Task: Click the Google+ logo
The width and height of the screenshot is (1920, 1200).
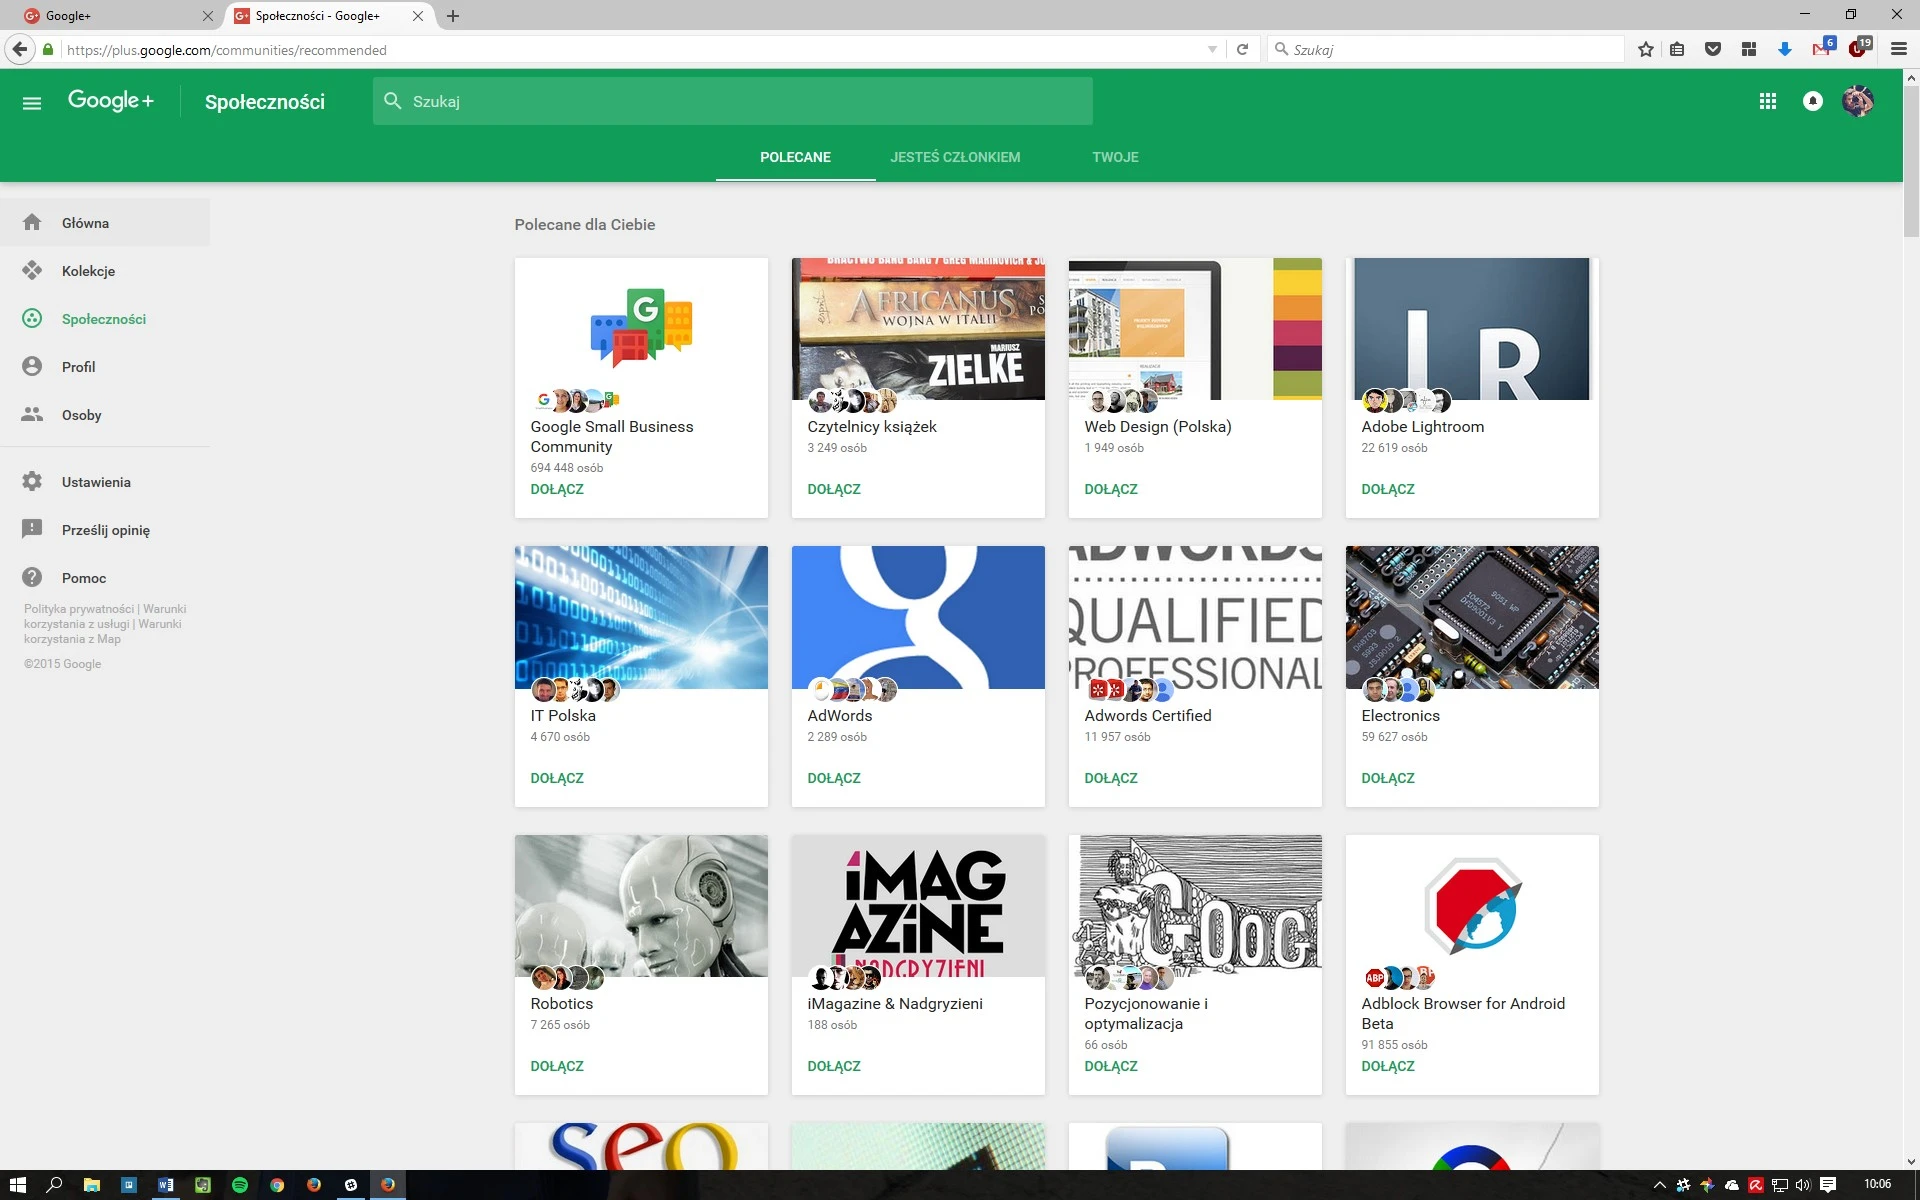Action: pyautogui.click(x=111, y=100)
